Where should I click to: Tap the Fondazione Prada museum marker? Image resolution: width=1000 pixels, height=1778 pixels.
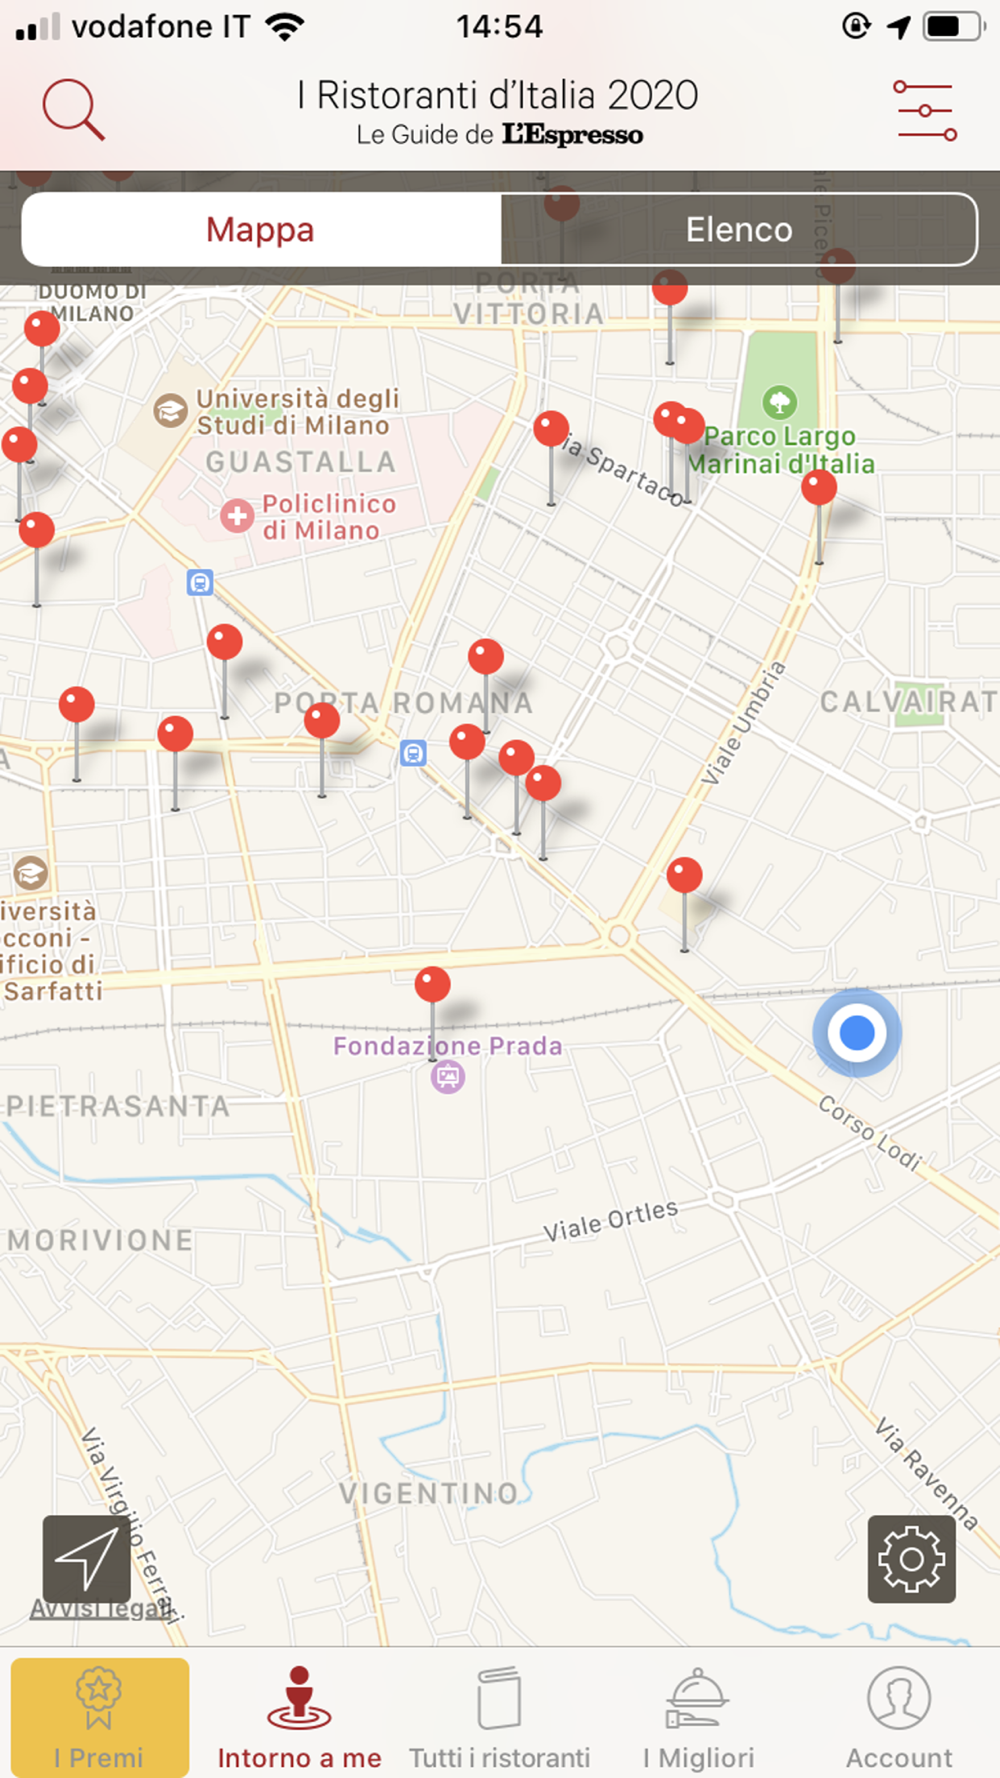[x=448, y=1077]
